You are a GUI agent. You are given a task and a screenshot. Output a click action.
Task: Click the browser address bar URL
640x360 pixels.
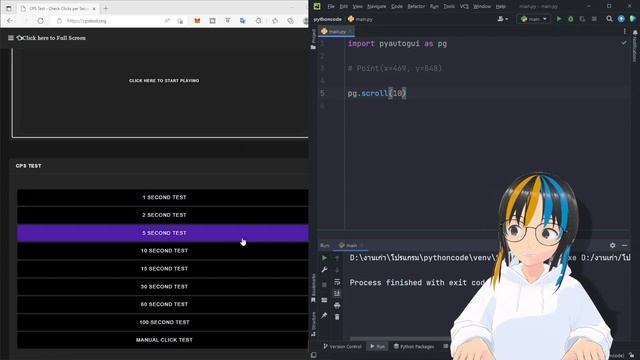(87, 21)
